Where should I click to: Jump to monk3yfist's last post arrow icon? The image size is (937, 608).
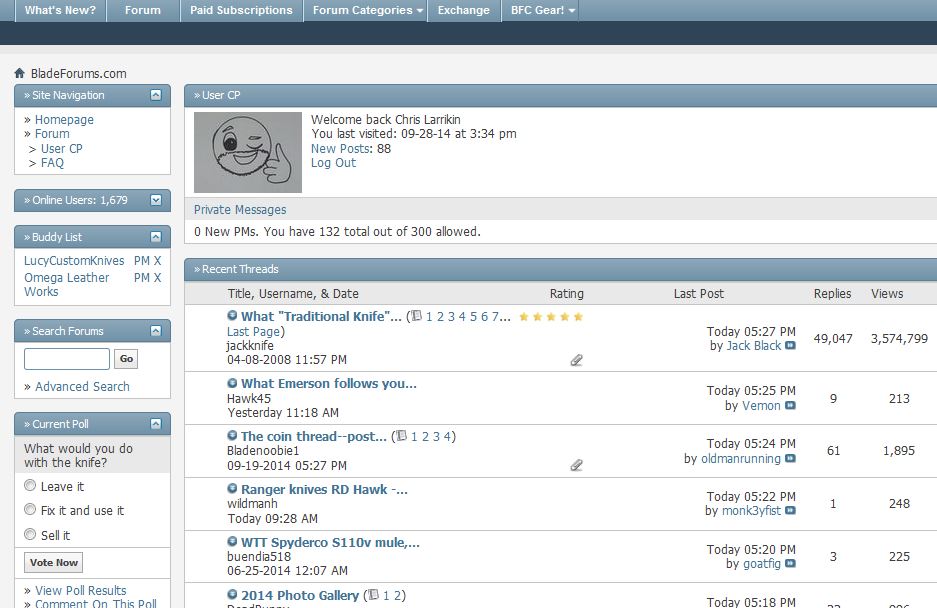point(791,511)
